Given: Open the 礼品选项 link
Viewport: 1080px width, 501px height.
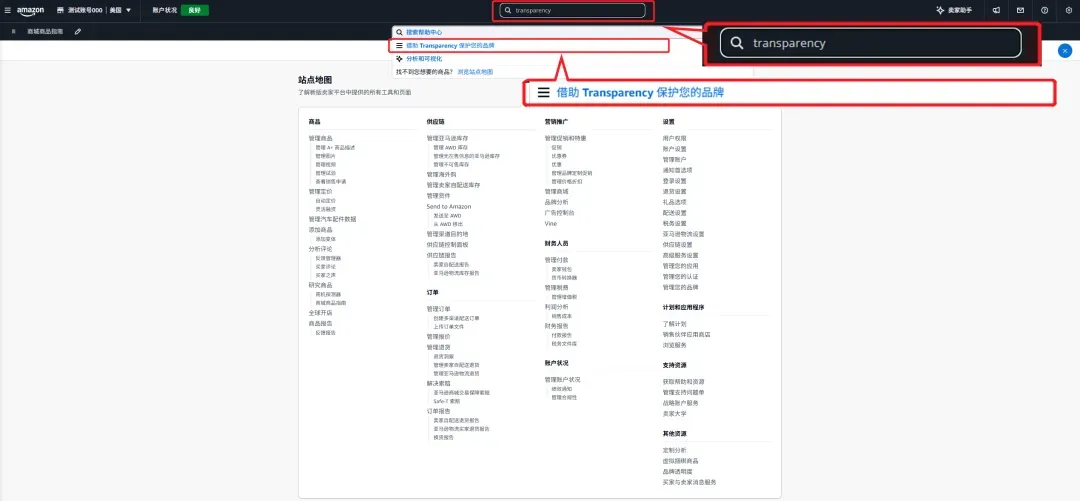Looking at the screenshot, I should point(674,202).
